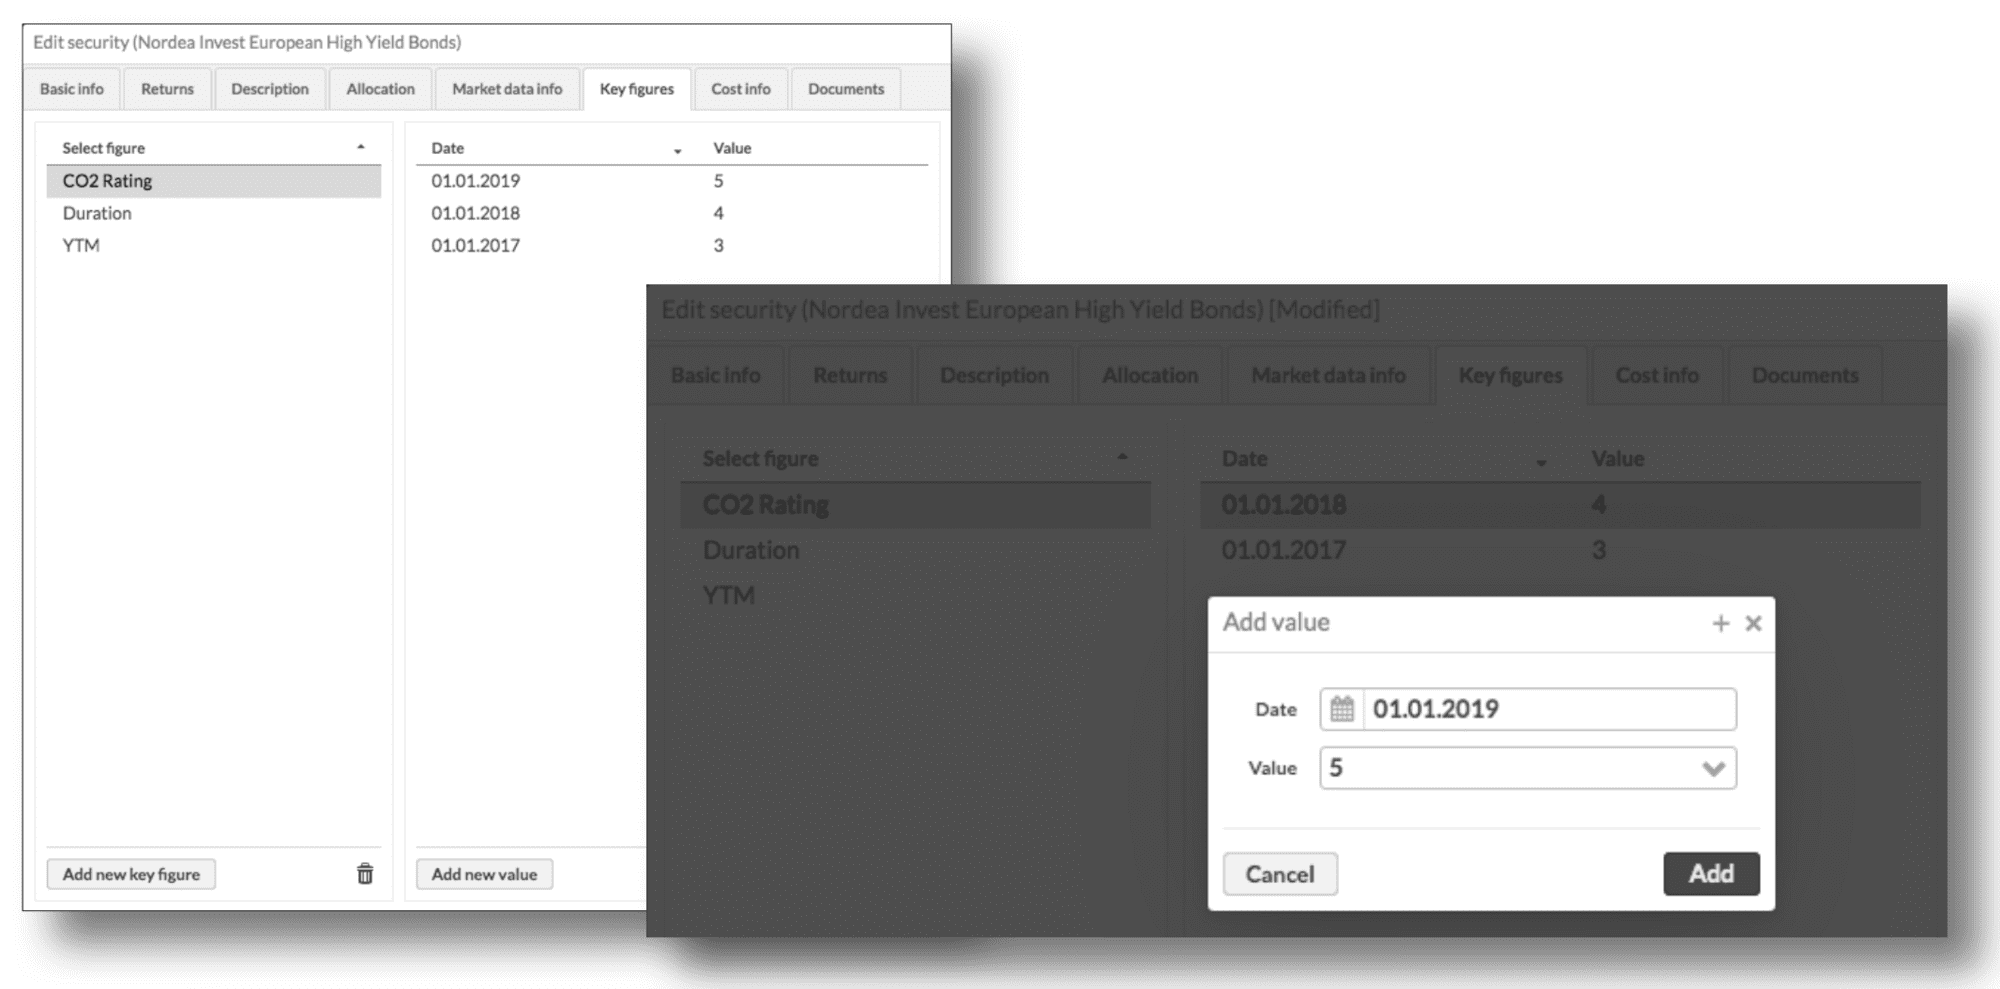Select Duration in the dimmed window
The width and height of the screenshot is (2000, 989).
coord(915,550)
